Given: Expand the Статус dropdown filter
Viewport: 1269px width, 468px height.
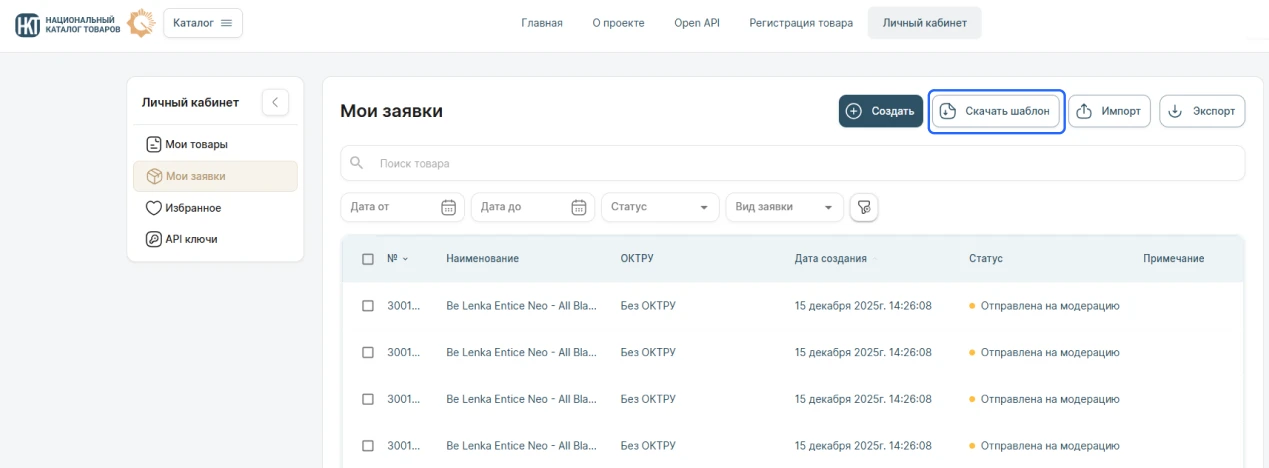Looking at the screenshot, I should pyautogui.click(x=660, y=207).
